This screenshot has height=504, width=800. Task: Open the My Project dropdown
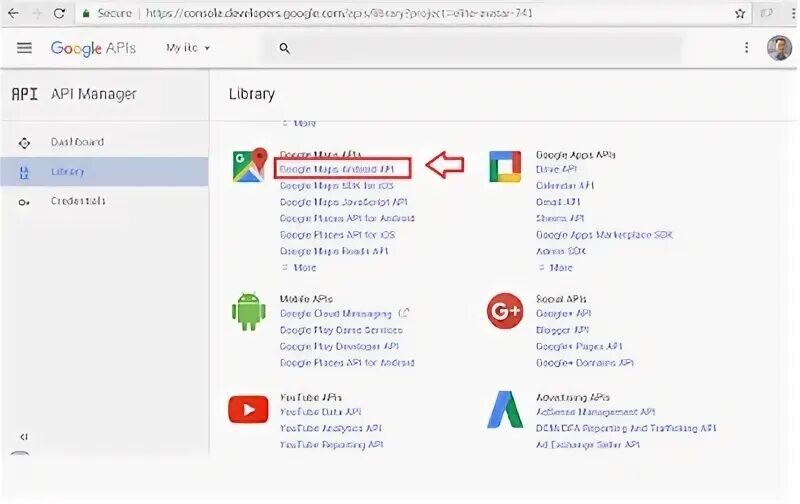tap(188, 48)
